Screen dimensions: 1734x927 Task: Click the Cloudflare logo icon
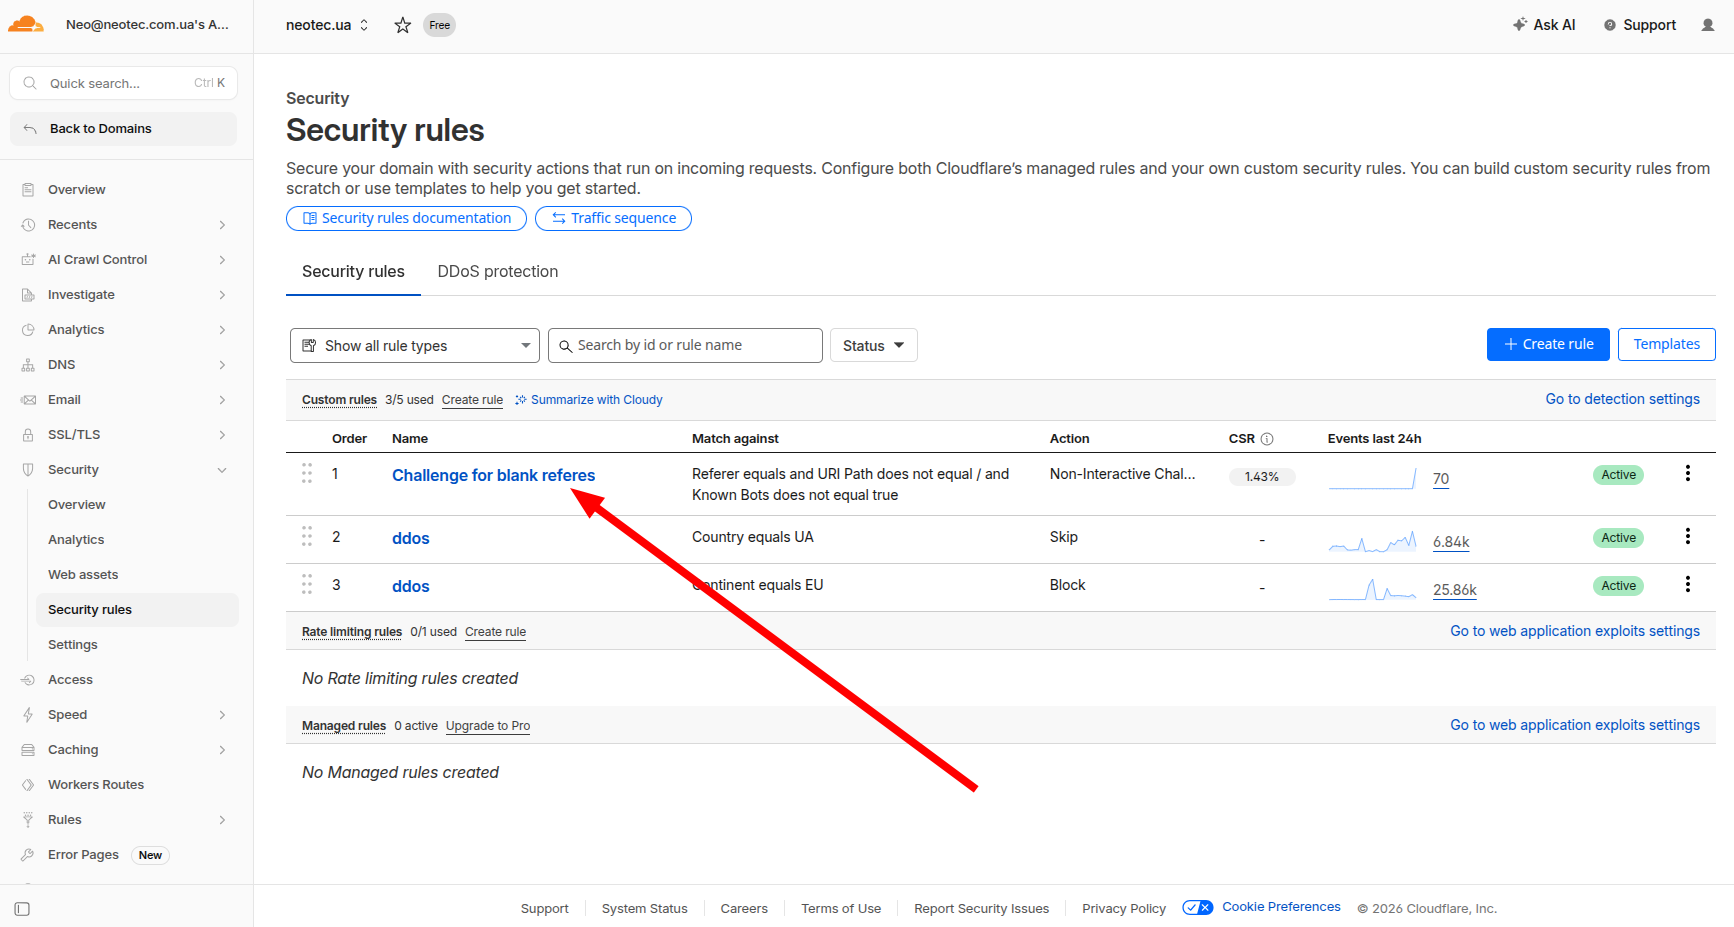[25, 25]
